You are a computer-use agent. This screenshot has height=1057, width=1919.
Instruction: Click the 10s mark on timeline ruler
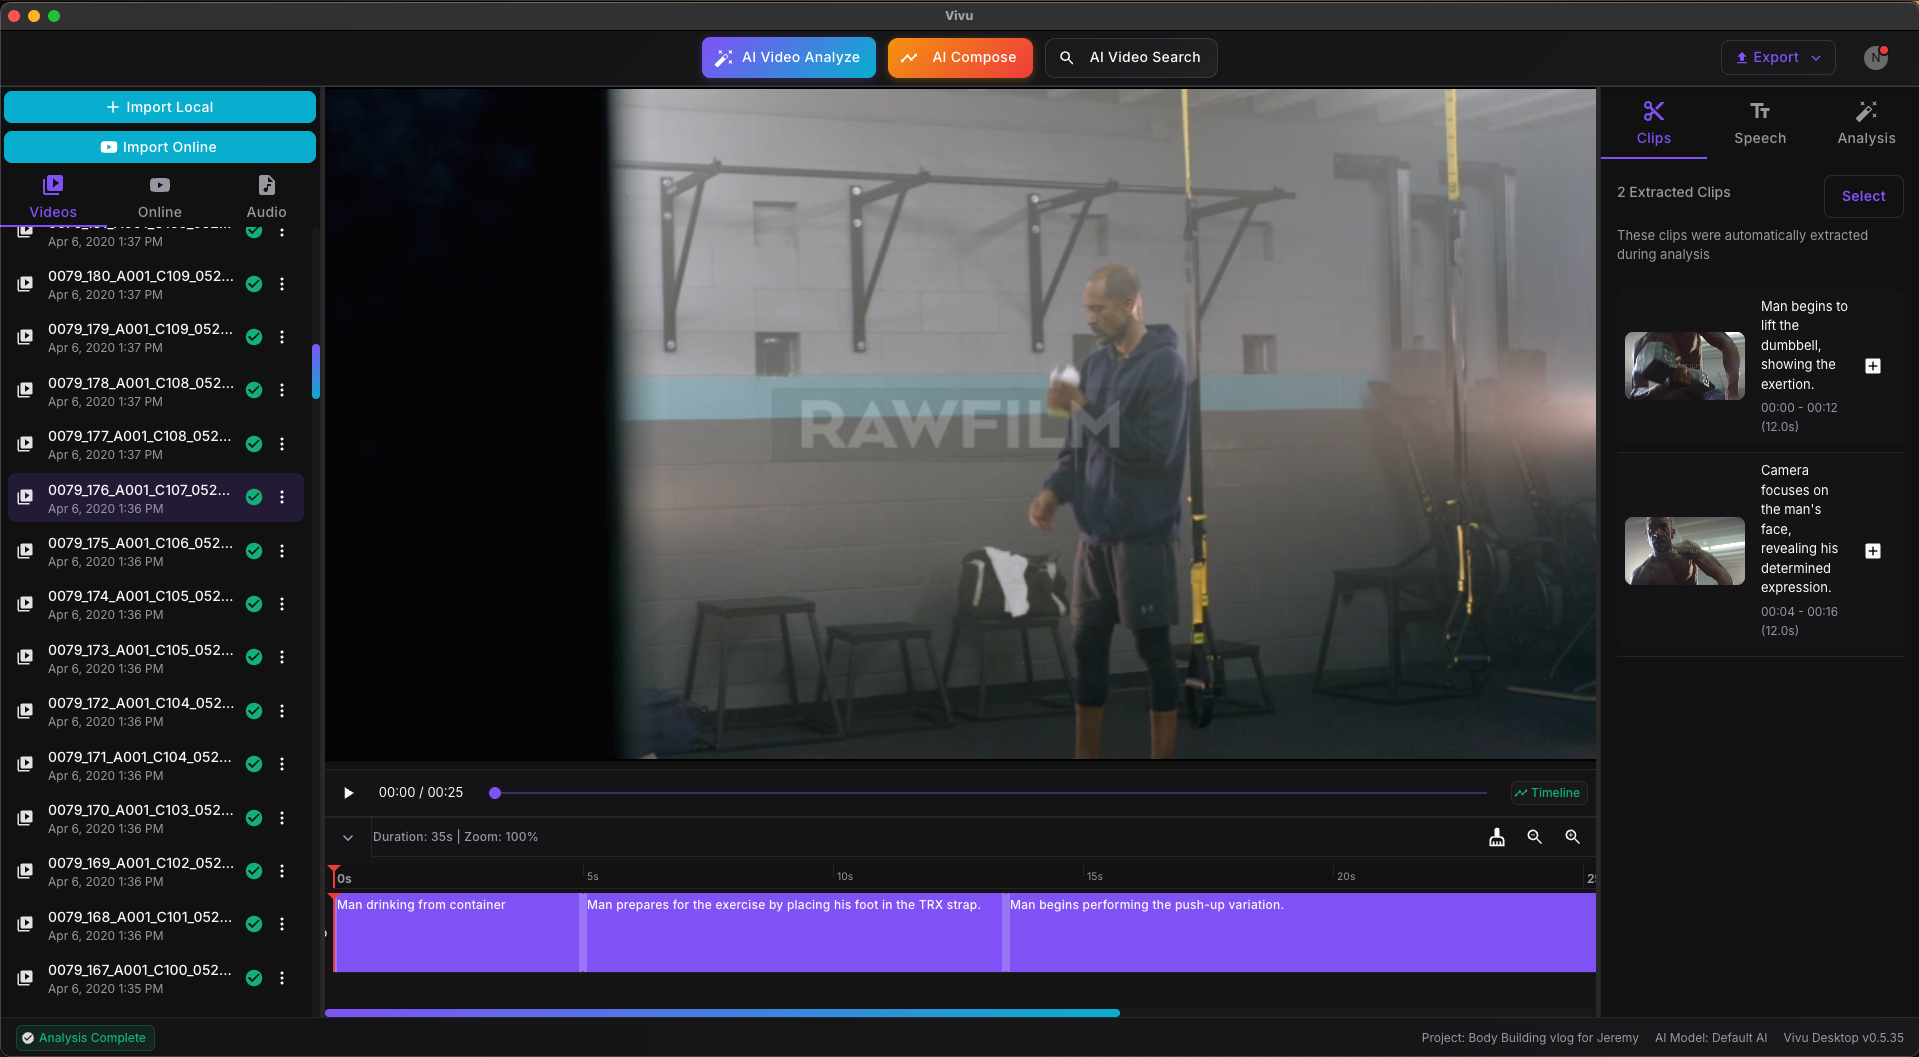coord(844,877)
